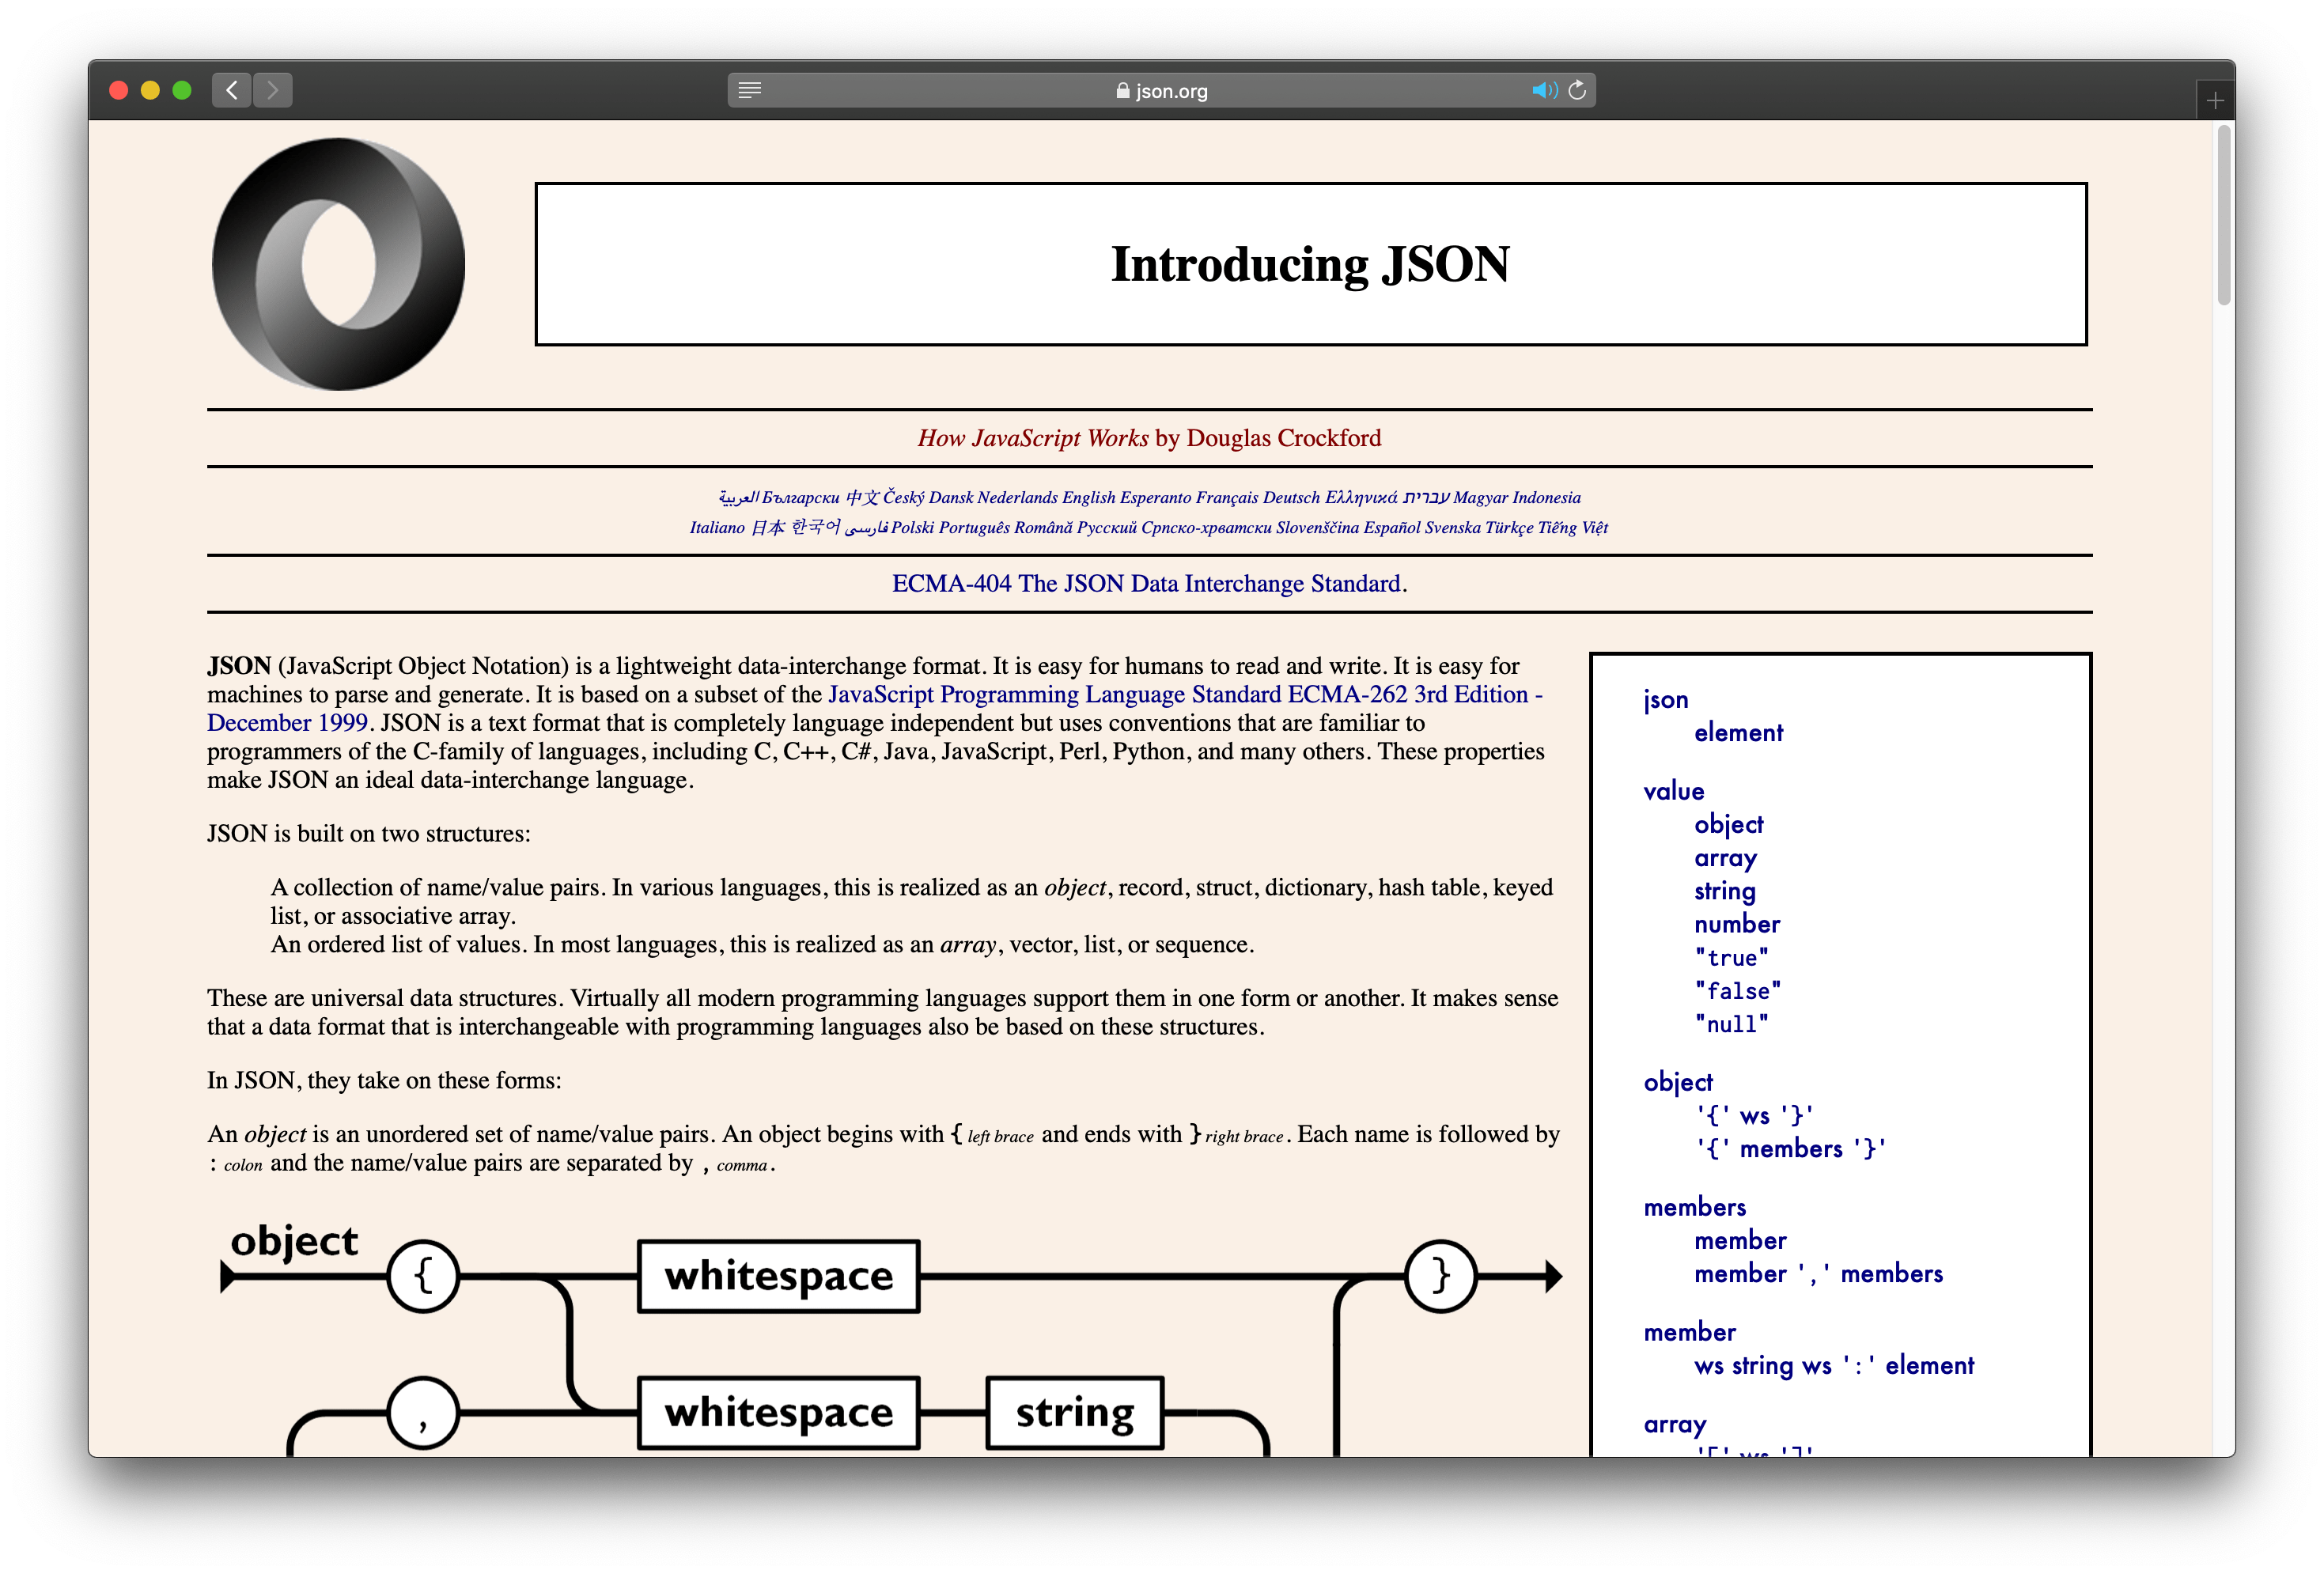The width and height of the screenshot is (2324, 1574).
Task: Open Reader view icon in address bar
Action: pyautogui.click(x=749, y=90)
